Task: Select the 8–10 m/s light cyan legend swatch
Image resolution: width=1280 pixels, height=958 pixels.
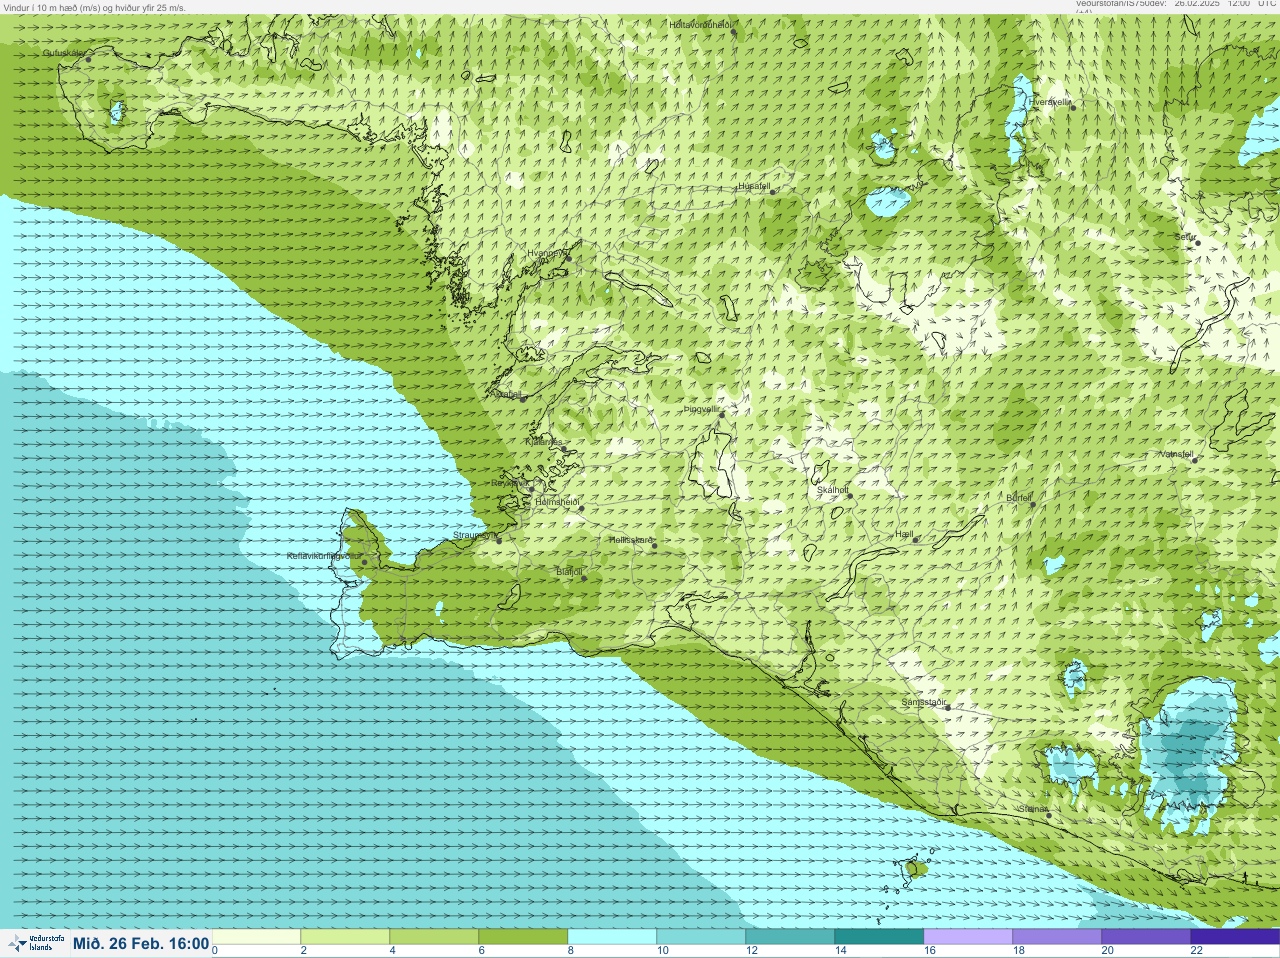Action: click(612, 937)
